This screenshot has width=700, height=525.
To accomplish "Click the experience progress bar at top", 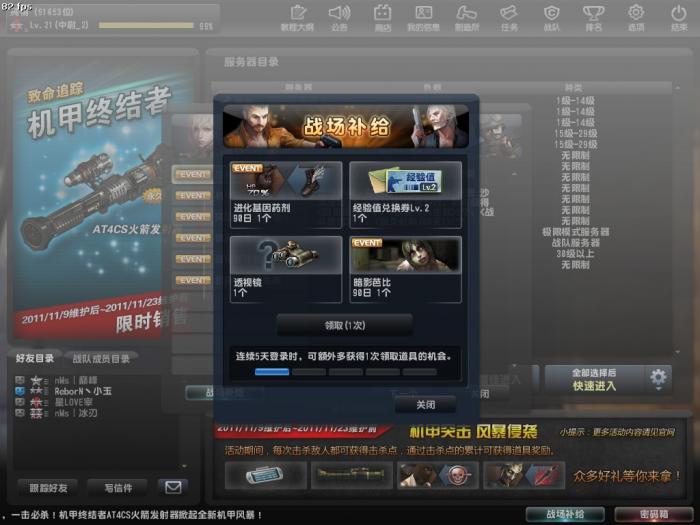I will coord(146,25).
